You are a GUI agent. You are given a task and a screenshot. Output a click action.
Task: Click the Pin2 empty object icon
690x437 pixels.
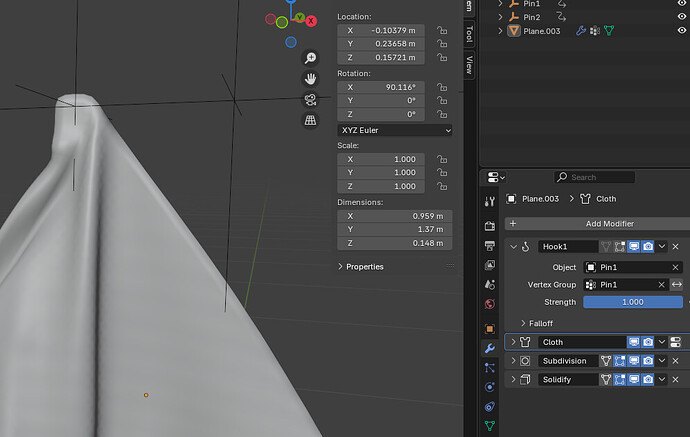pyautogui.click(x=514, y=17)
